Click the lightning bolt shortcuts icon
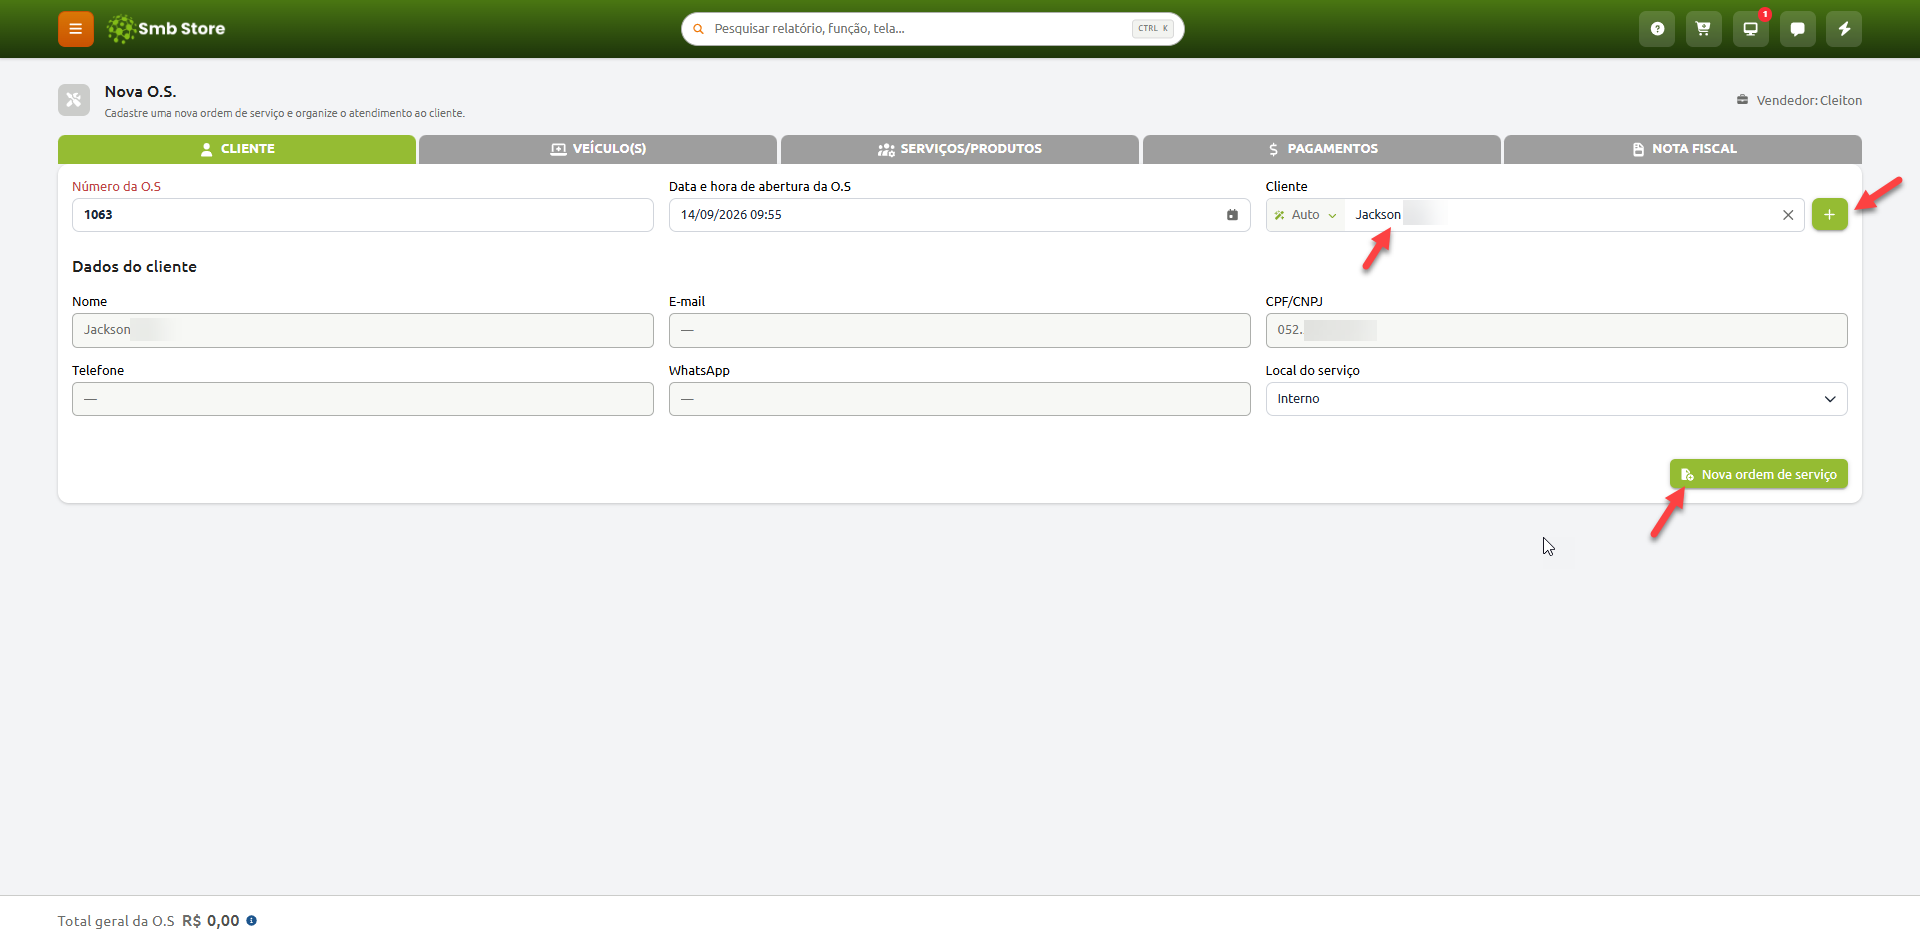This screenshot has height=945, width=1920. pyautogui.click(x=1844, y=29)
